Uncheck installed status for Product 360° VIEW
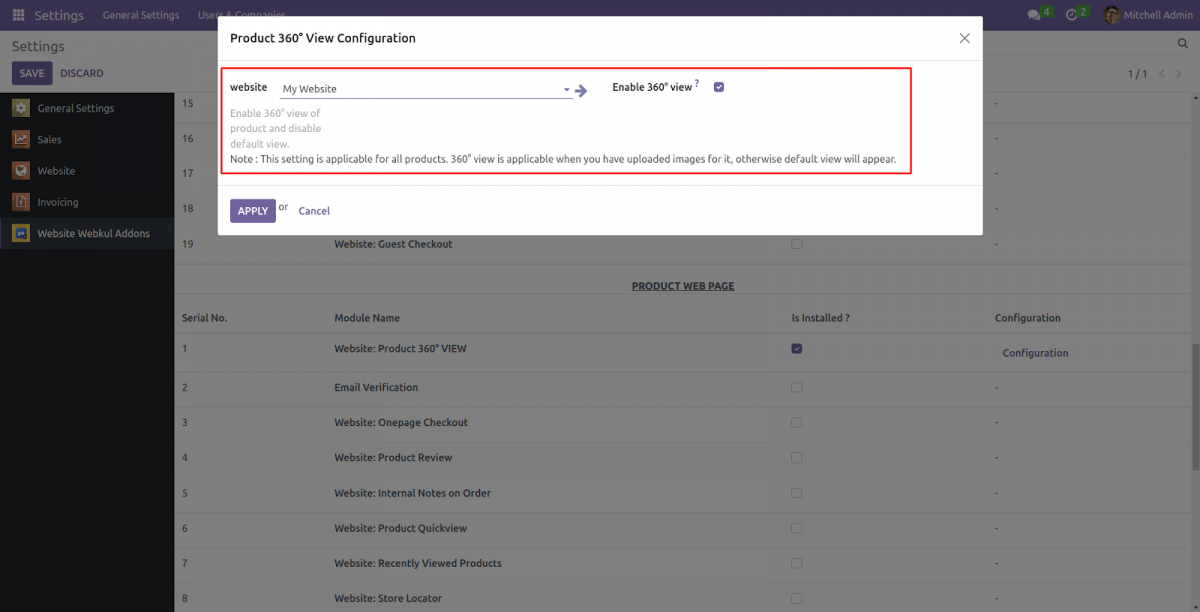This screenshot has width=1200, height=612. pos(796,348)
